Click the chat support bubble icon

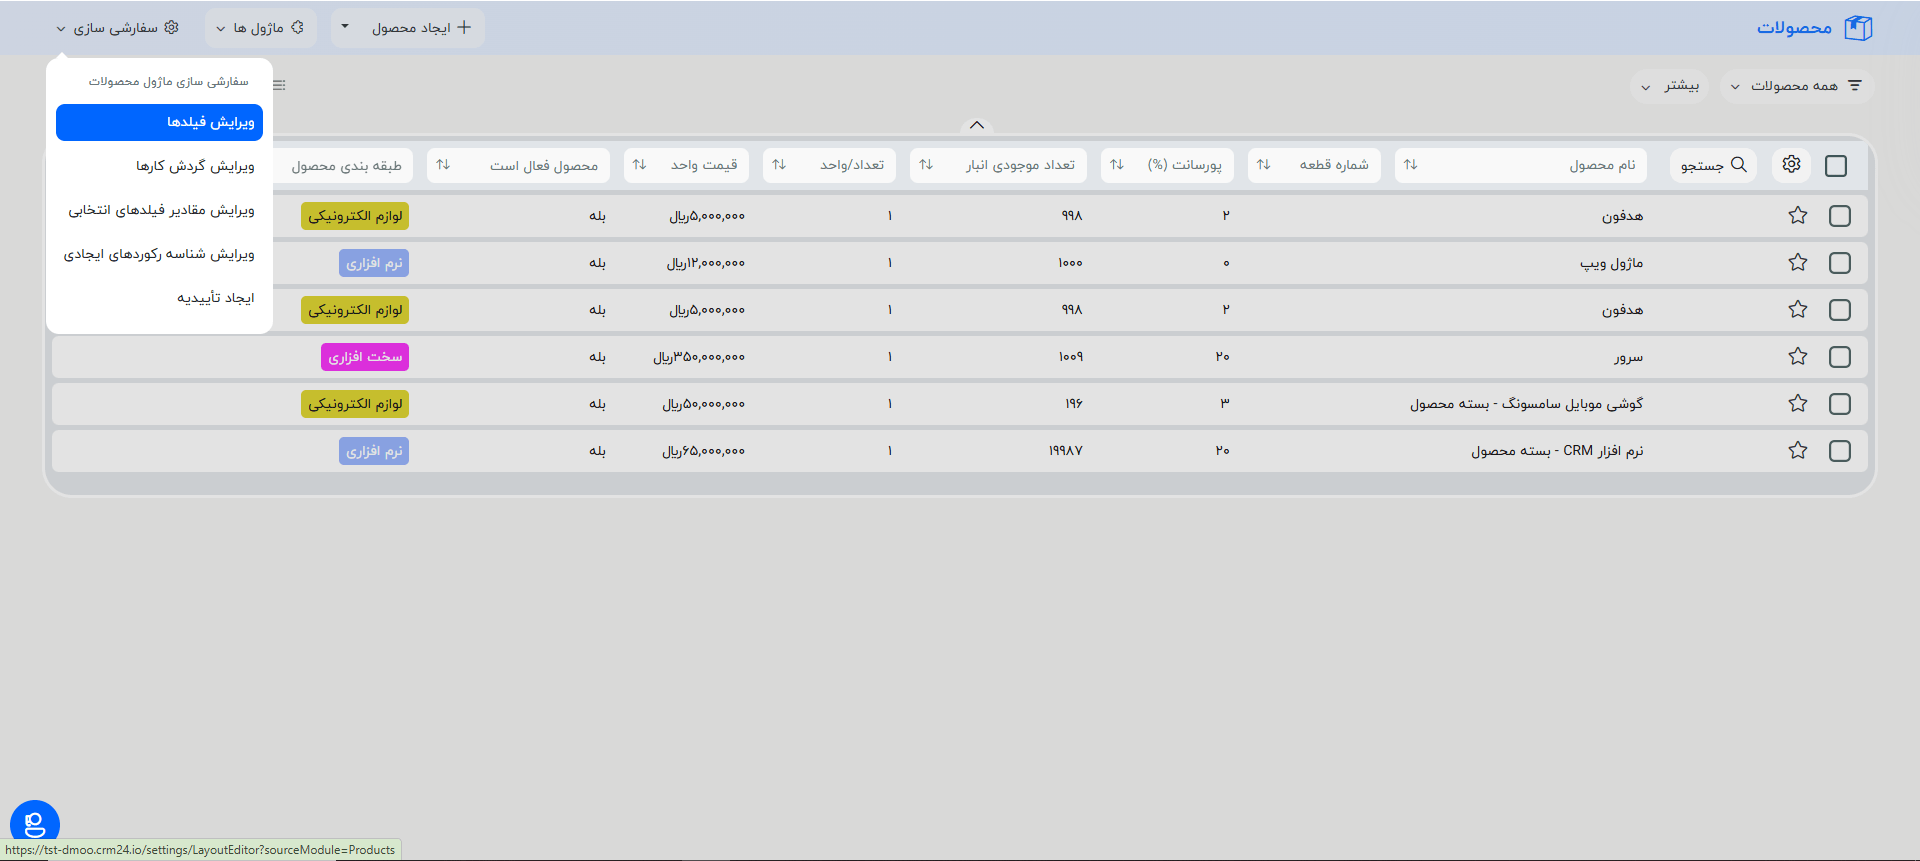(35, 825)
